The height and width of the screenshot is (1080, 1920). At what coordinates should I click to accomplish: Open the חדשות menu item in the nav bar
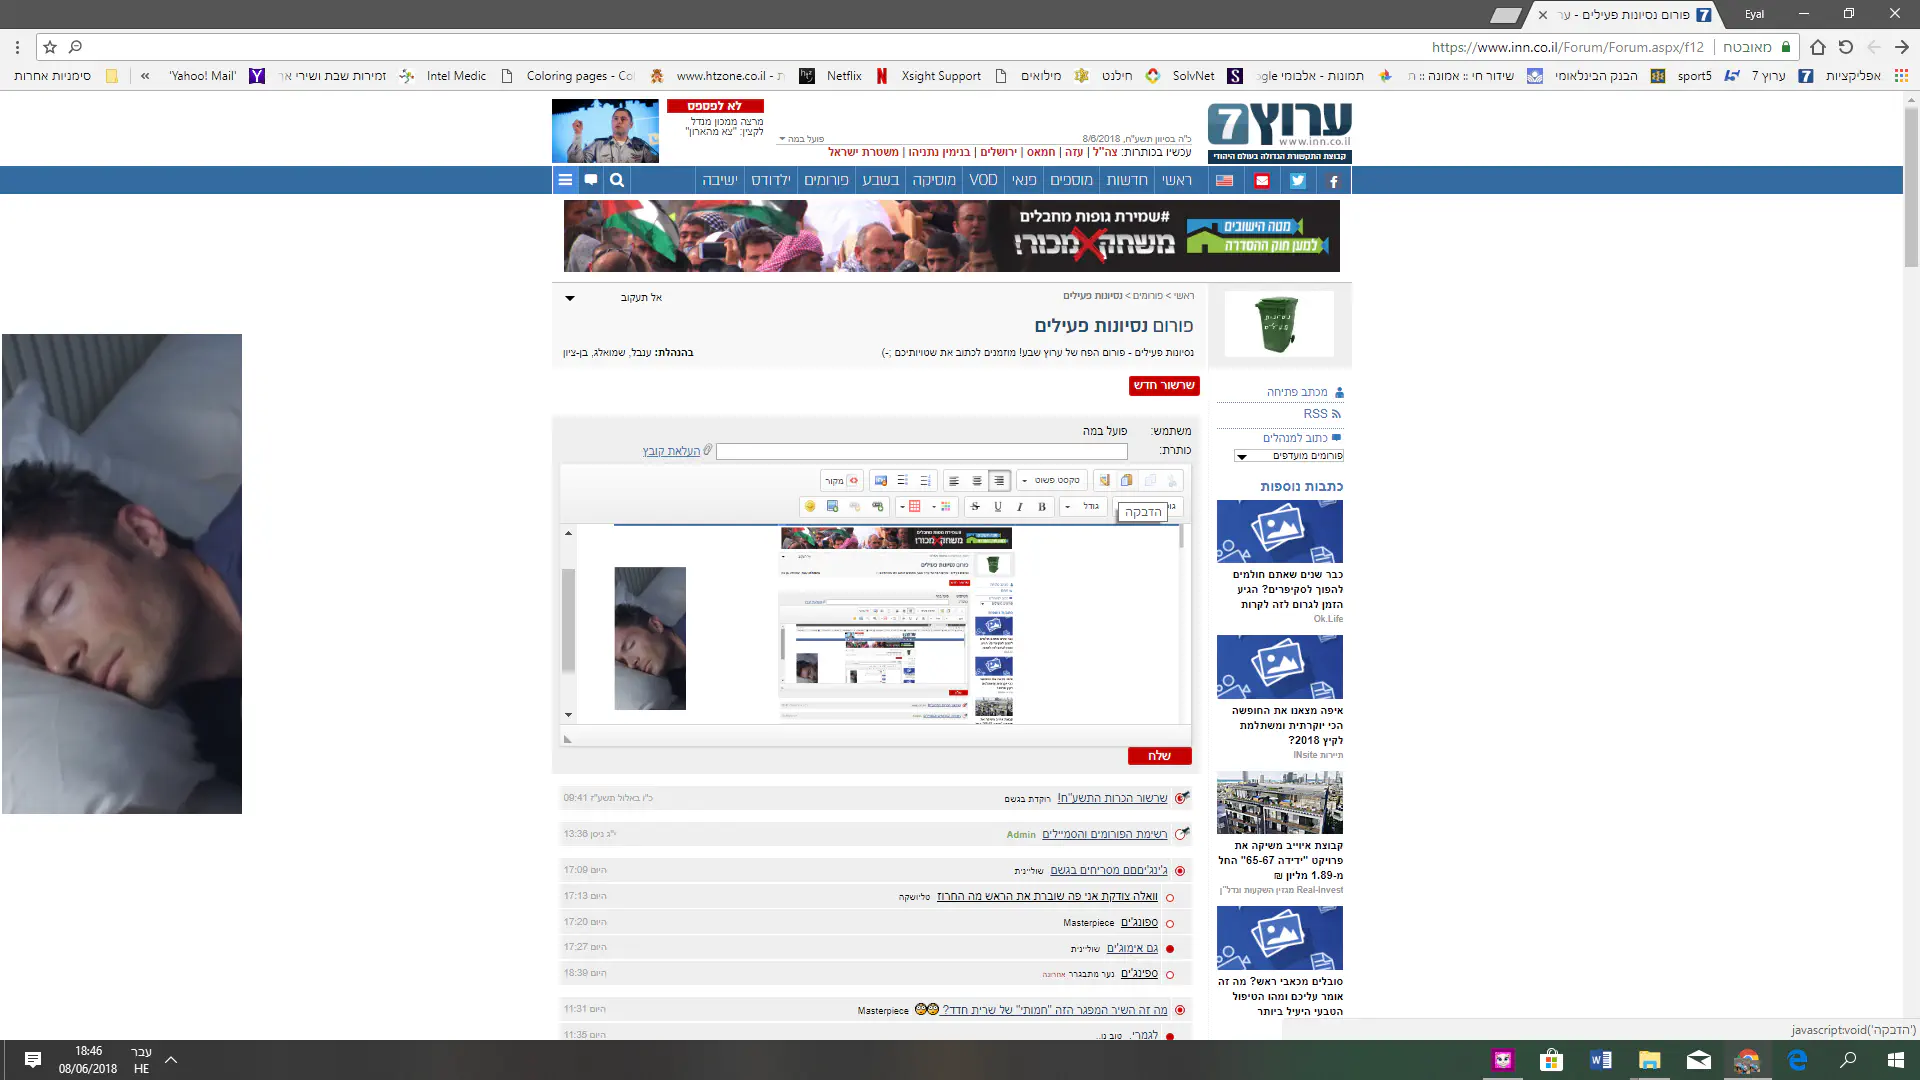pos(1127,180)
